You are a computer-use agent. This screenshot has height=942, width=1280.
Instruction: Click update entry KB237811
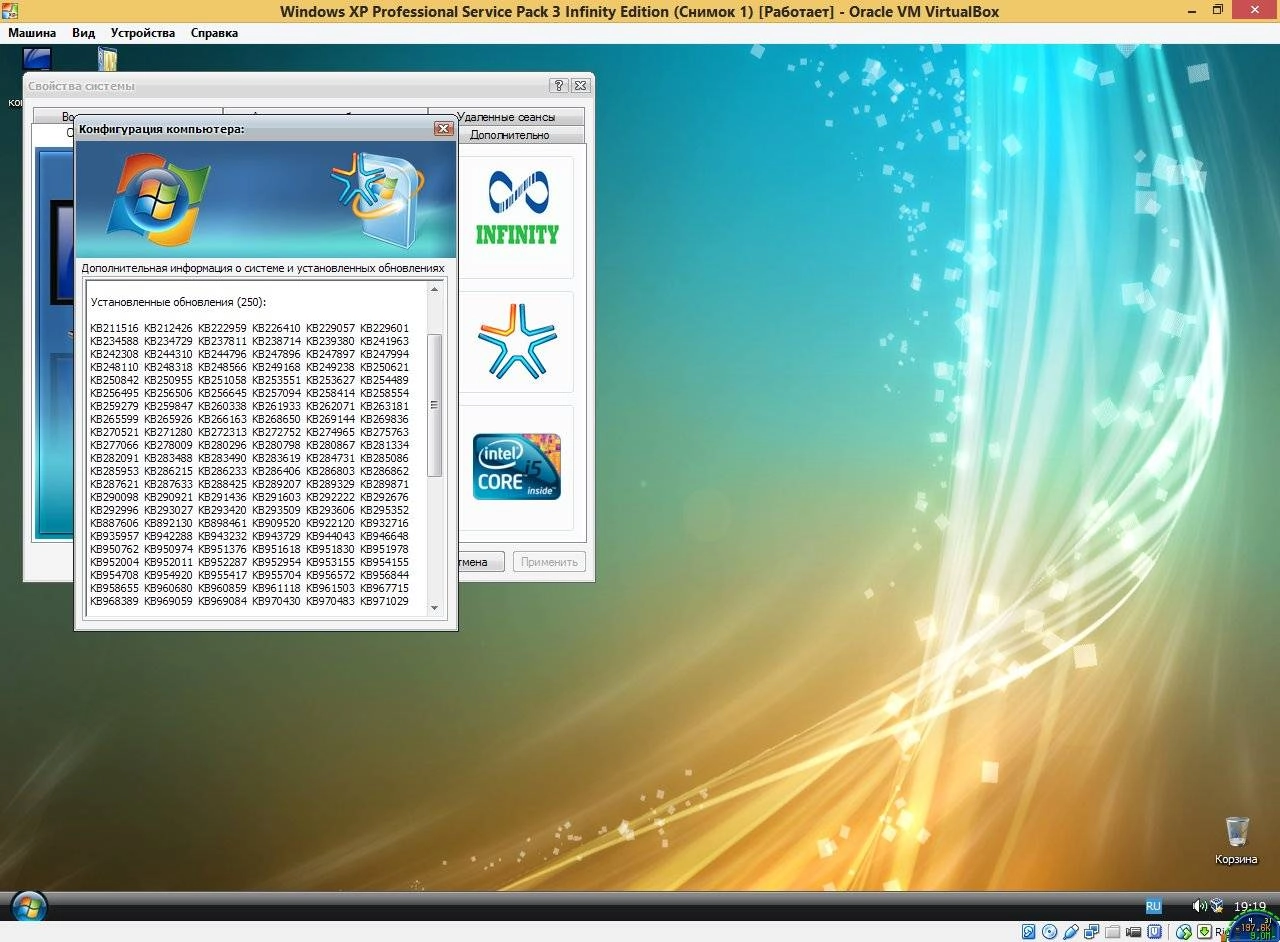(222, 341)
